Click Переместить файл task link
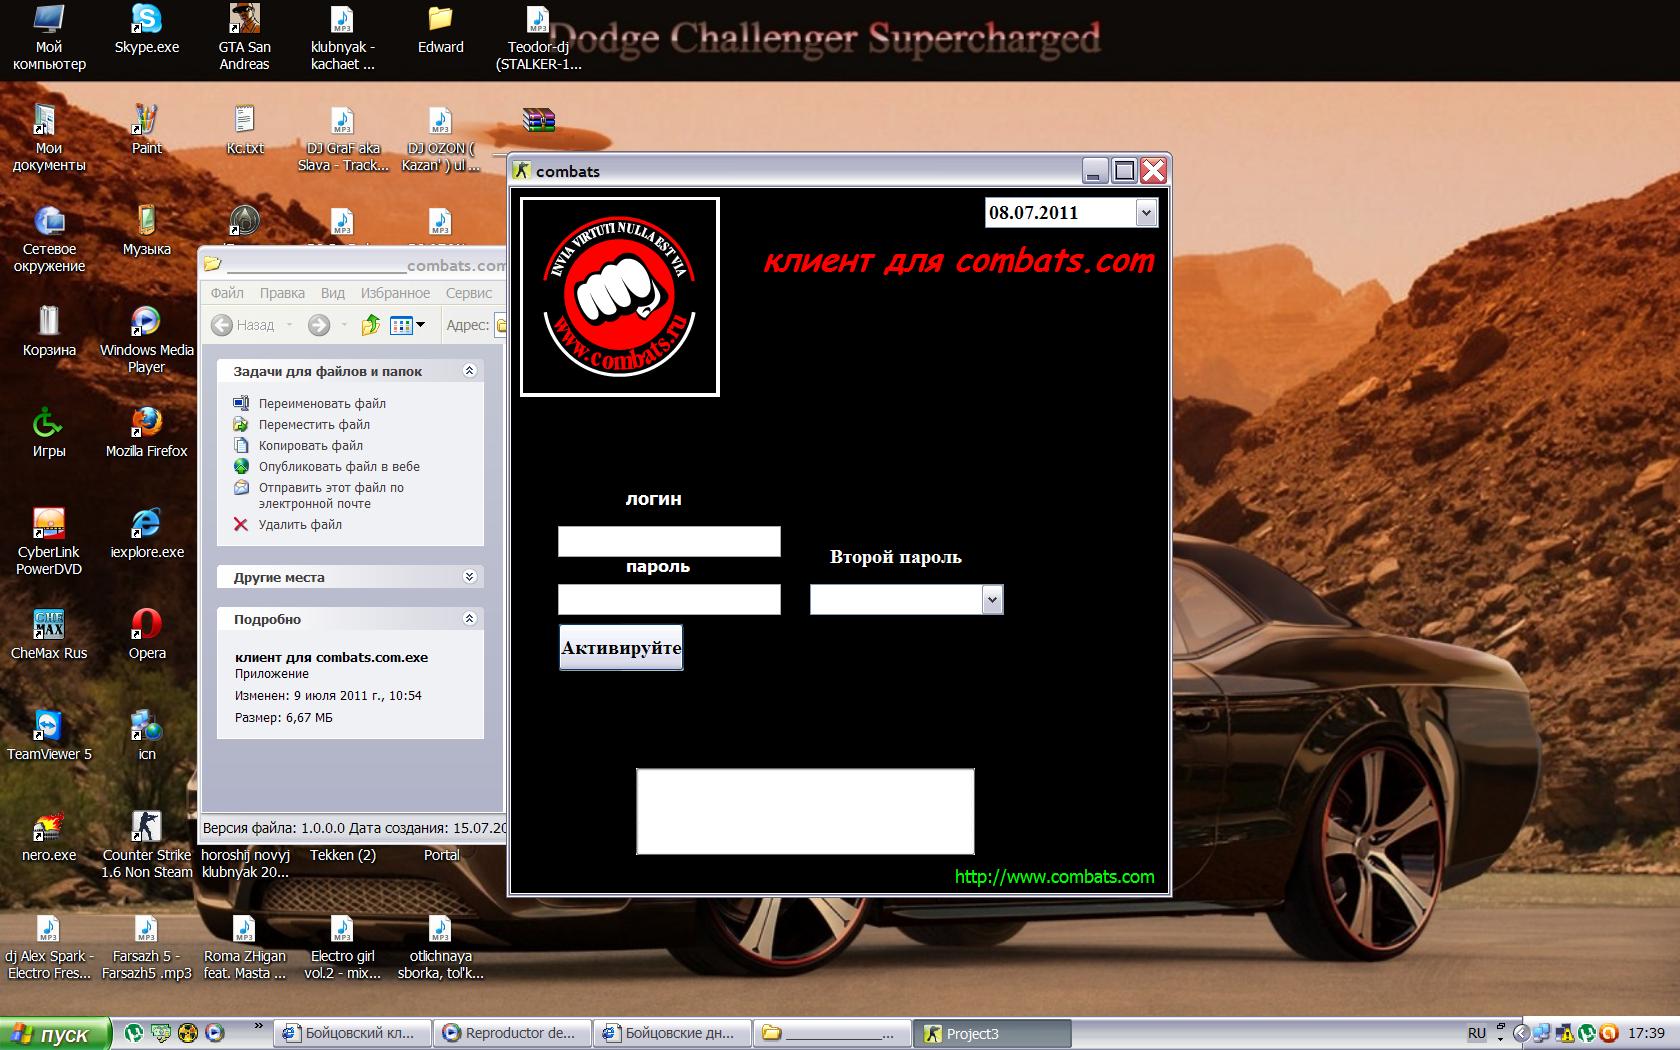The width and height of the screenshot is (1680, 1050). point(314,425)
